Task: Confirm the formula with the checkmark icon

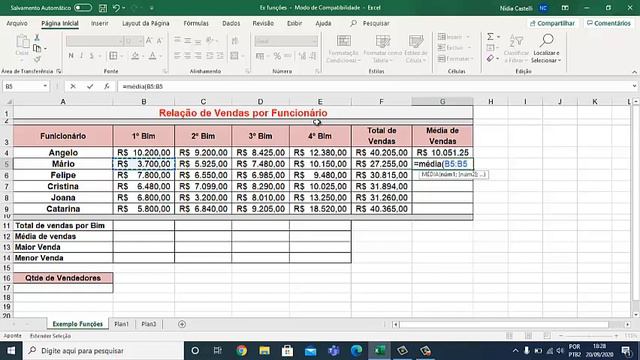Action: 90,86
